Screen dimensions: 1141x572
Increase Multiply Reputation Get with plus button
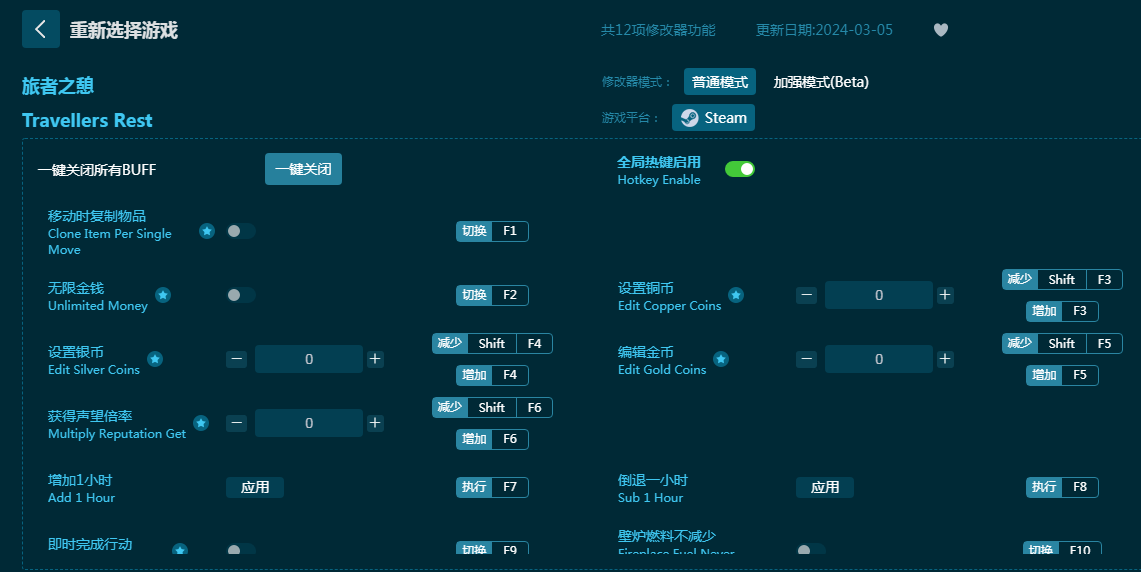click(375, 423)
